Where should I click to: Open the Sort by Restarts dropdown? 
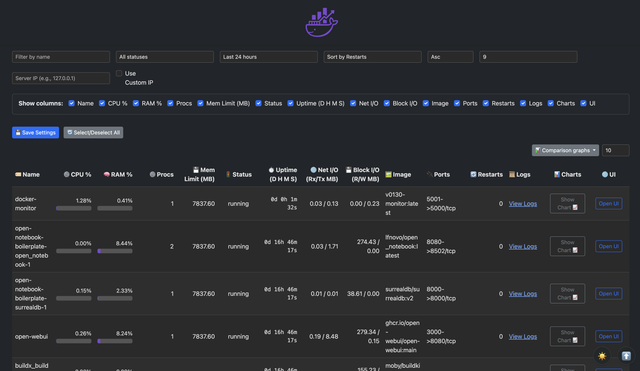click(x=372, y=57)
